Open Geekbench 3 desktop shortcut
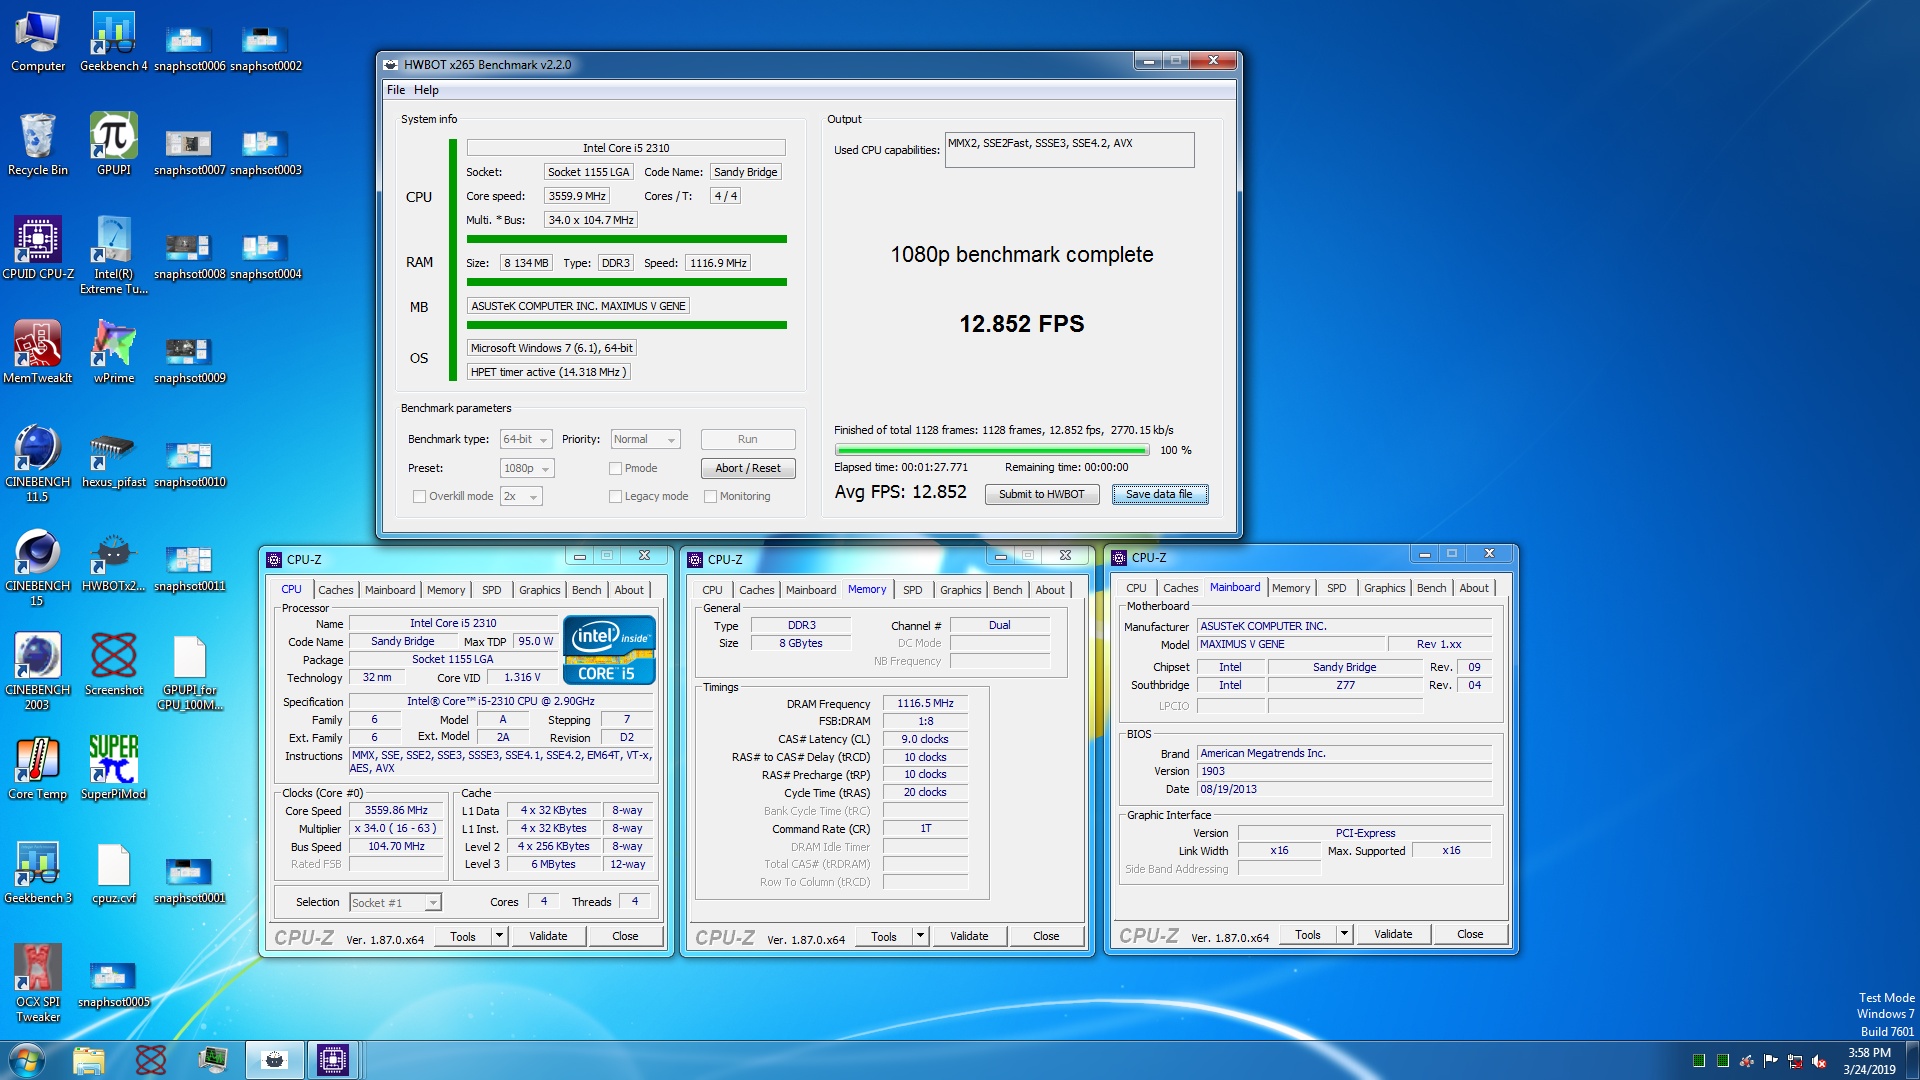Viewport: 1920px width, 1080px height. coord(38,873)
